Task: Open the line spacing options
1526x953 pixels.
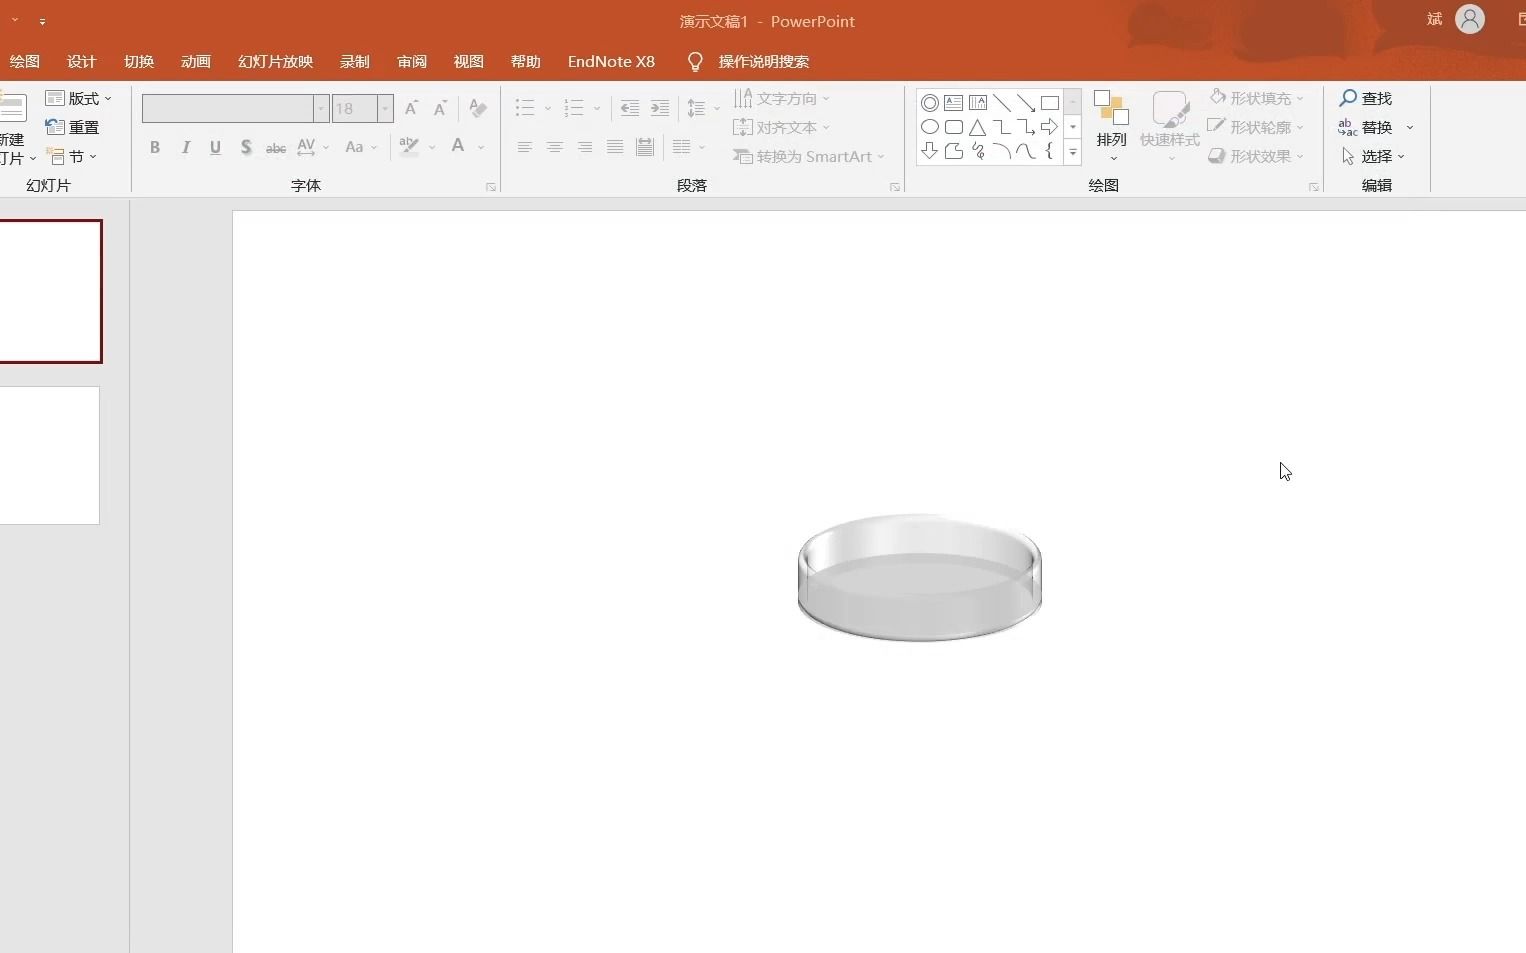Action: point(703,108)
